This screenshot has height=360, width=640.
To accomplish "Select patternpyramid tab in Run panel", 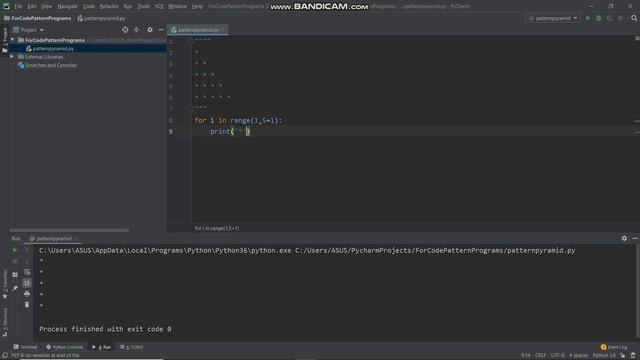I will [53, 238].
